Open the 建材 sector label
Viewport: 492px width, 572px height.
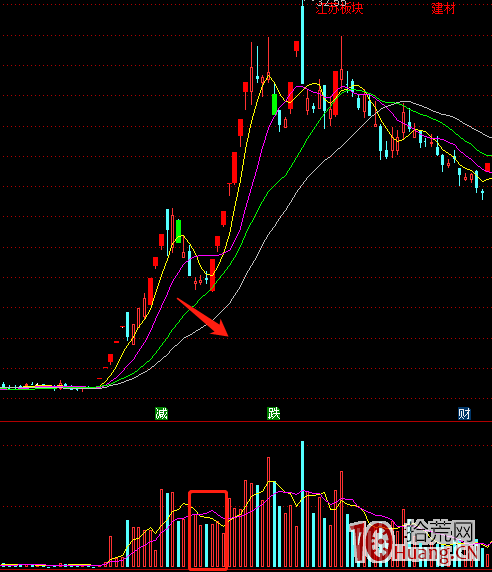pos(443,8)
